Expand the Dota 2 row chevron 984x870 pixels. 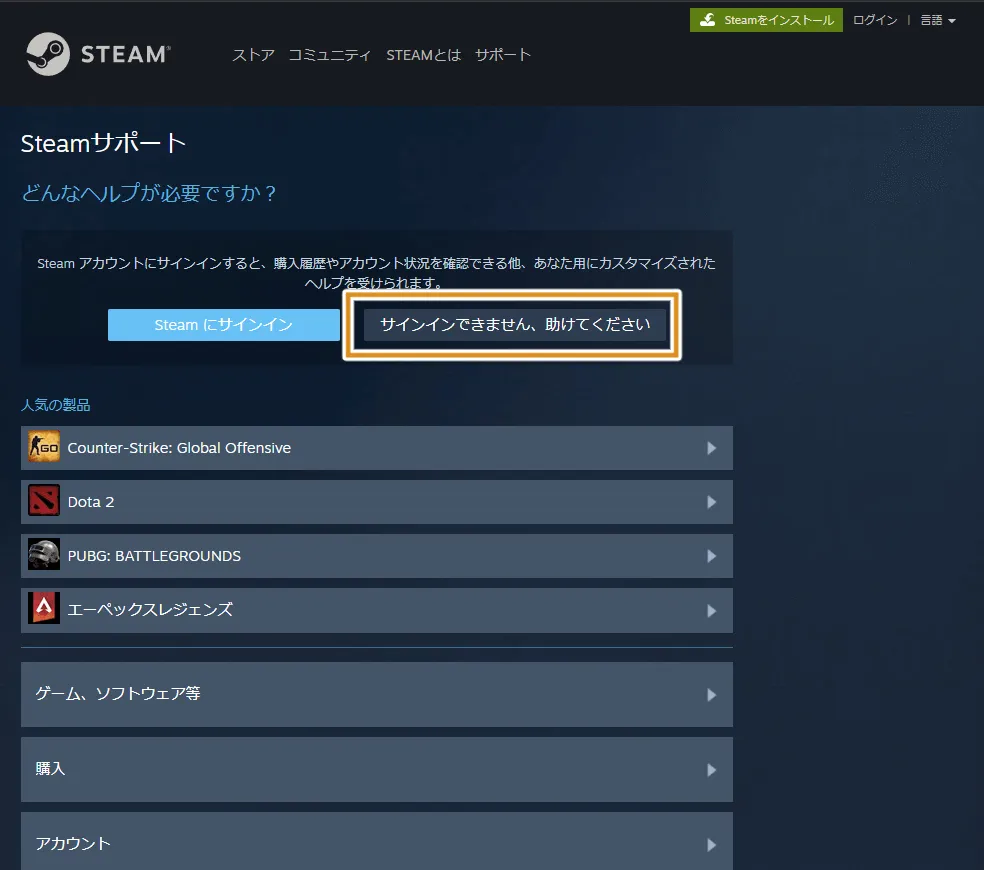(x=712, y=502)
